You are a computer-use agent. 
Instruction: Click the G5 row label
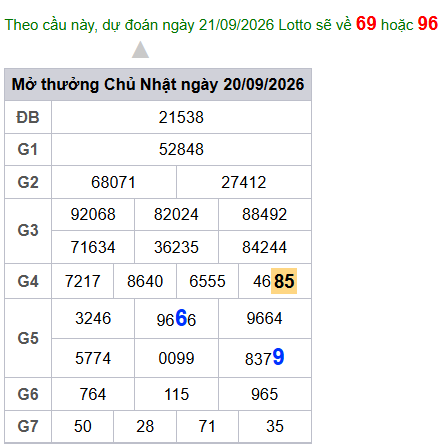tap(28, 338)
